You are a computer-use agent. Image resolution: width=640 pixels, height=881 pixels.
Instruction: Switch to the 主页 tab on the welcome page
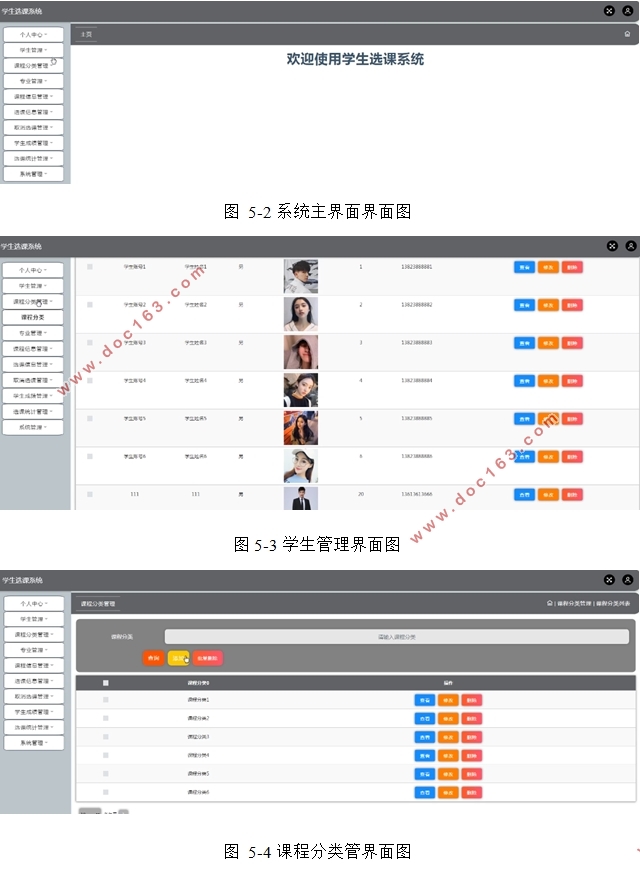coord(86,34)
